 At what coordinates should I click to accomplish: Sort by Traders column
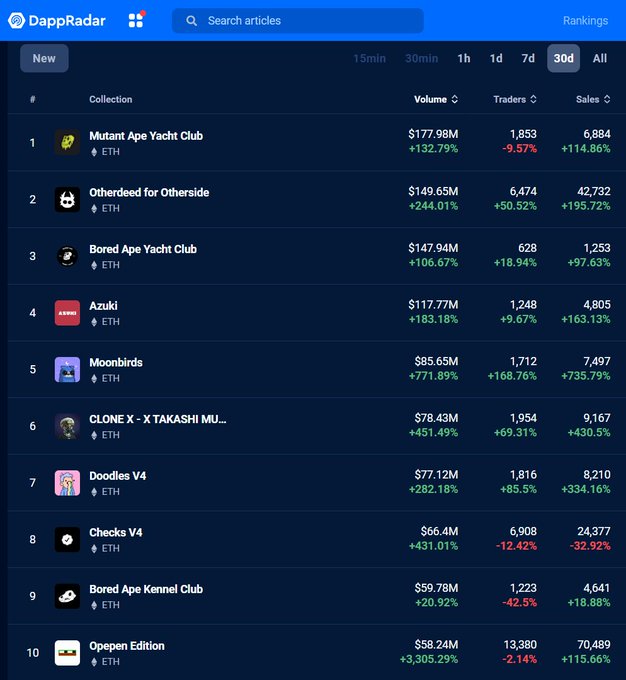point(515,99)
